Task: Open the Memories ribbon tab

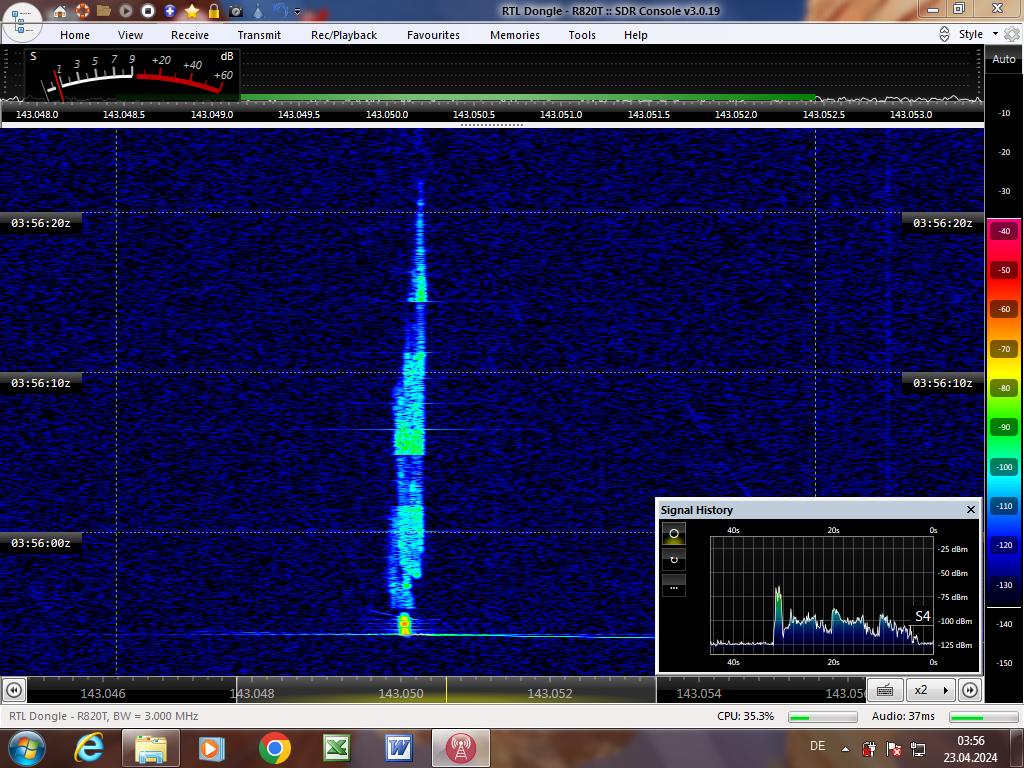Action: tap(515, 35)
